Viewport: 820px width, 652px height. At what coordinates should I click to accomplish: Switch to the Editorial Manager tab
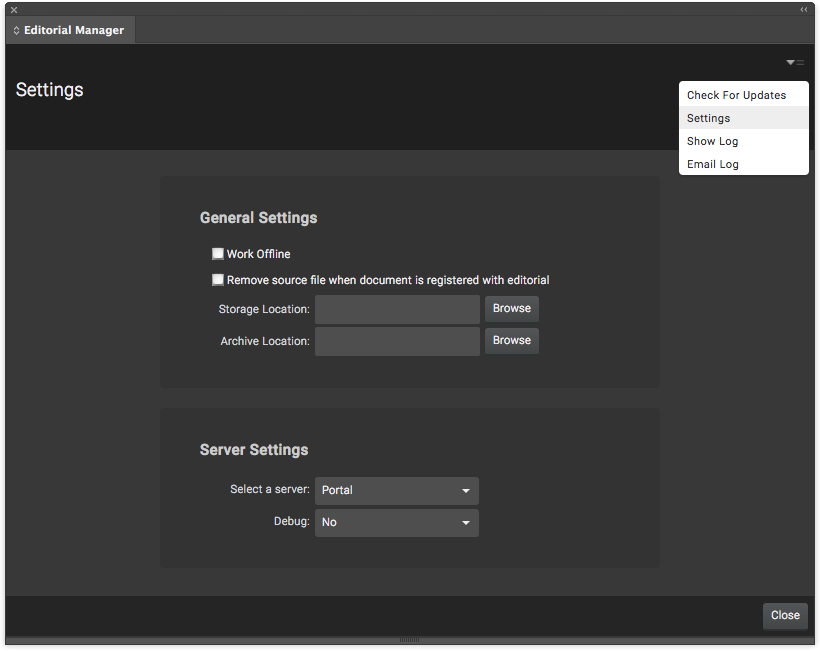click(73, 30)
